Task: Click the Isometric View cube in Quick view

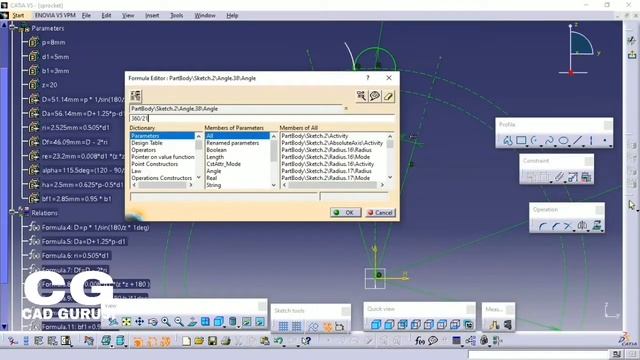Action: pos(376,324)
